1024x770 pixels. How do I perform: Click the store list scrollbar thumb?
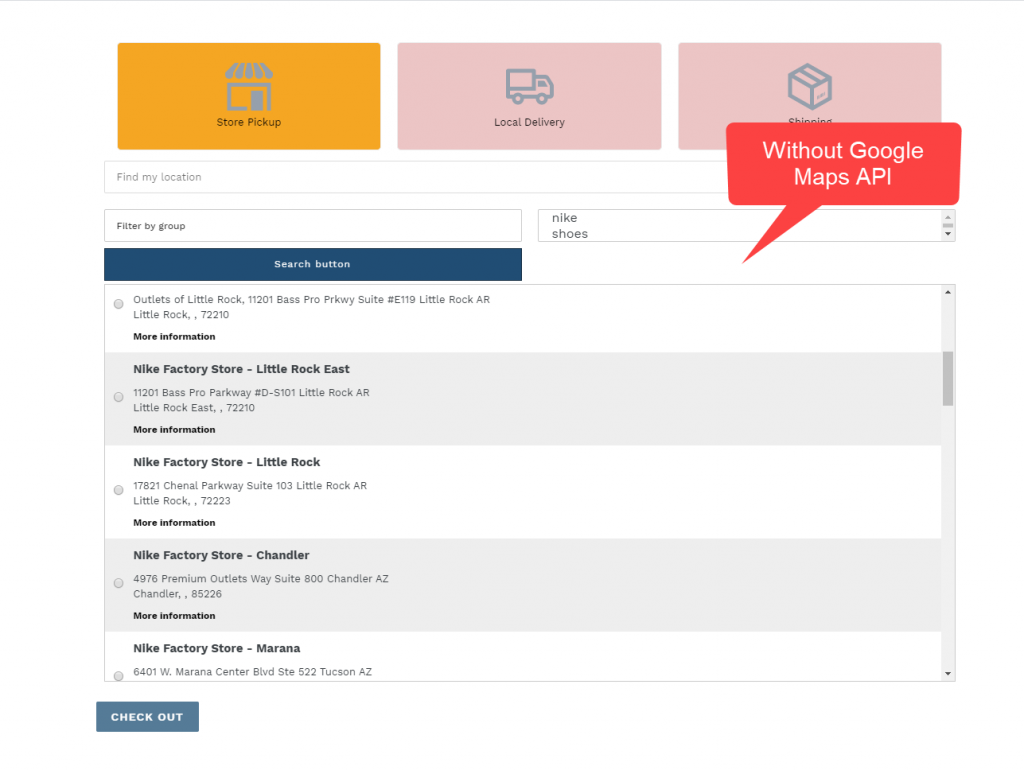[x=948, y=378]
